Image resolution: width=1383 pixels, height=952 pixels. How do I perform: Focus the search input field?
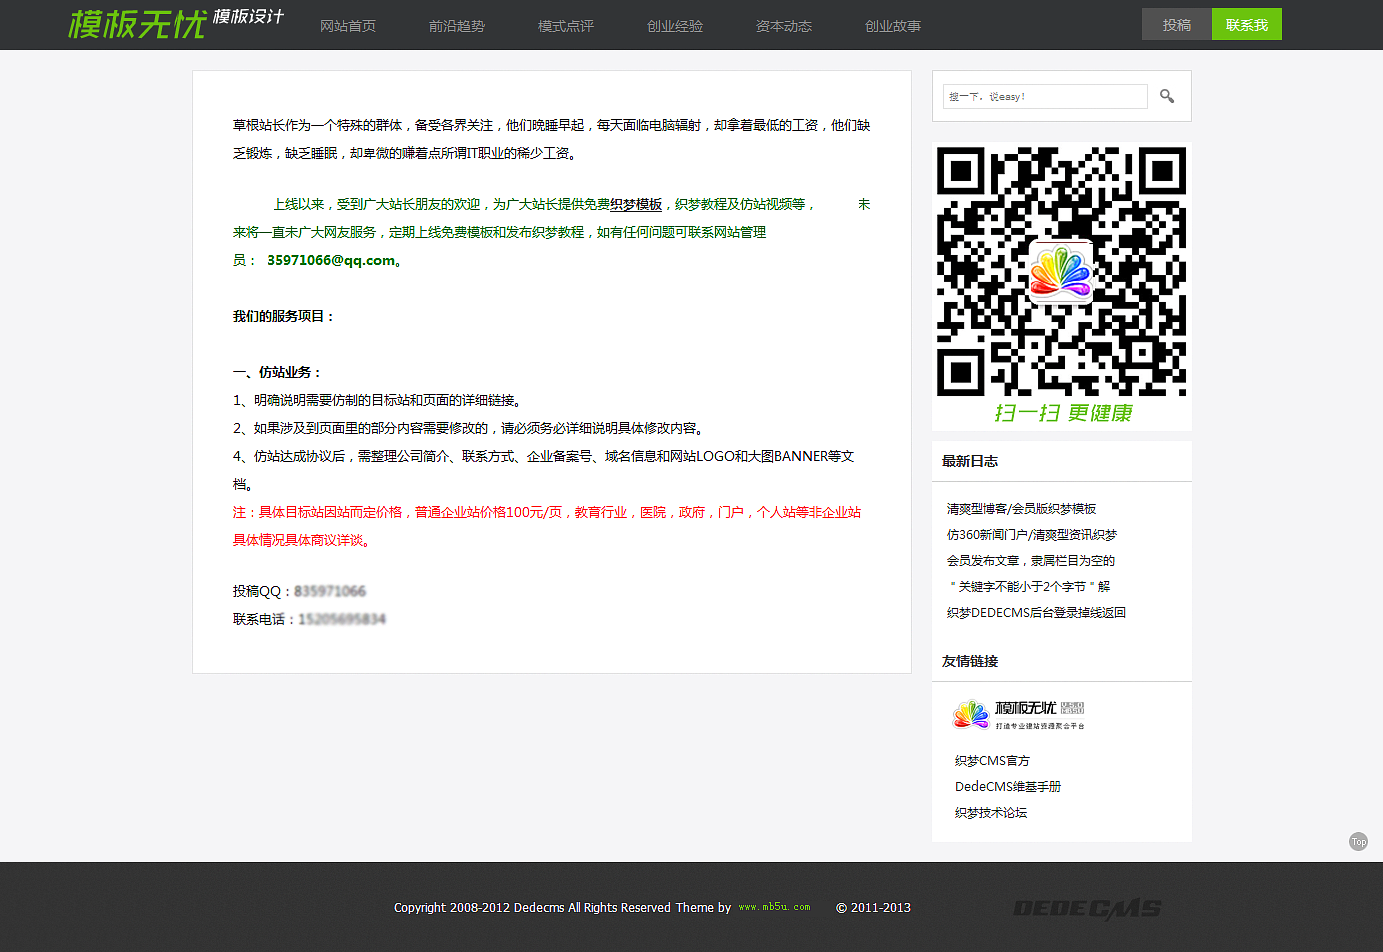[x=1044, y=96]
